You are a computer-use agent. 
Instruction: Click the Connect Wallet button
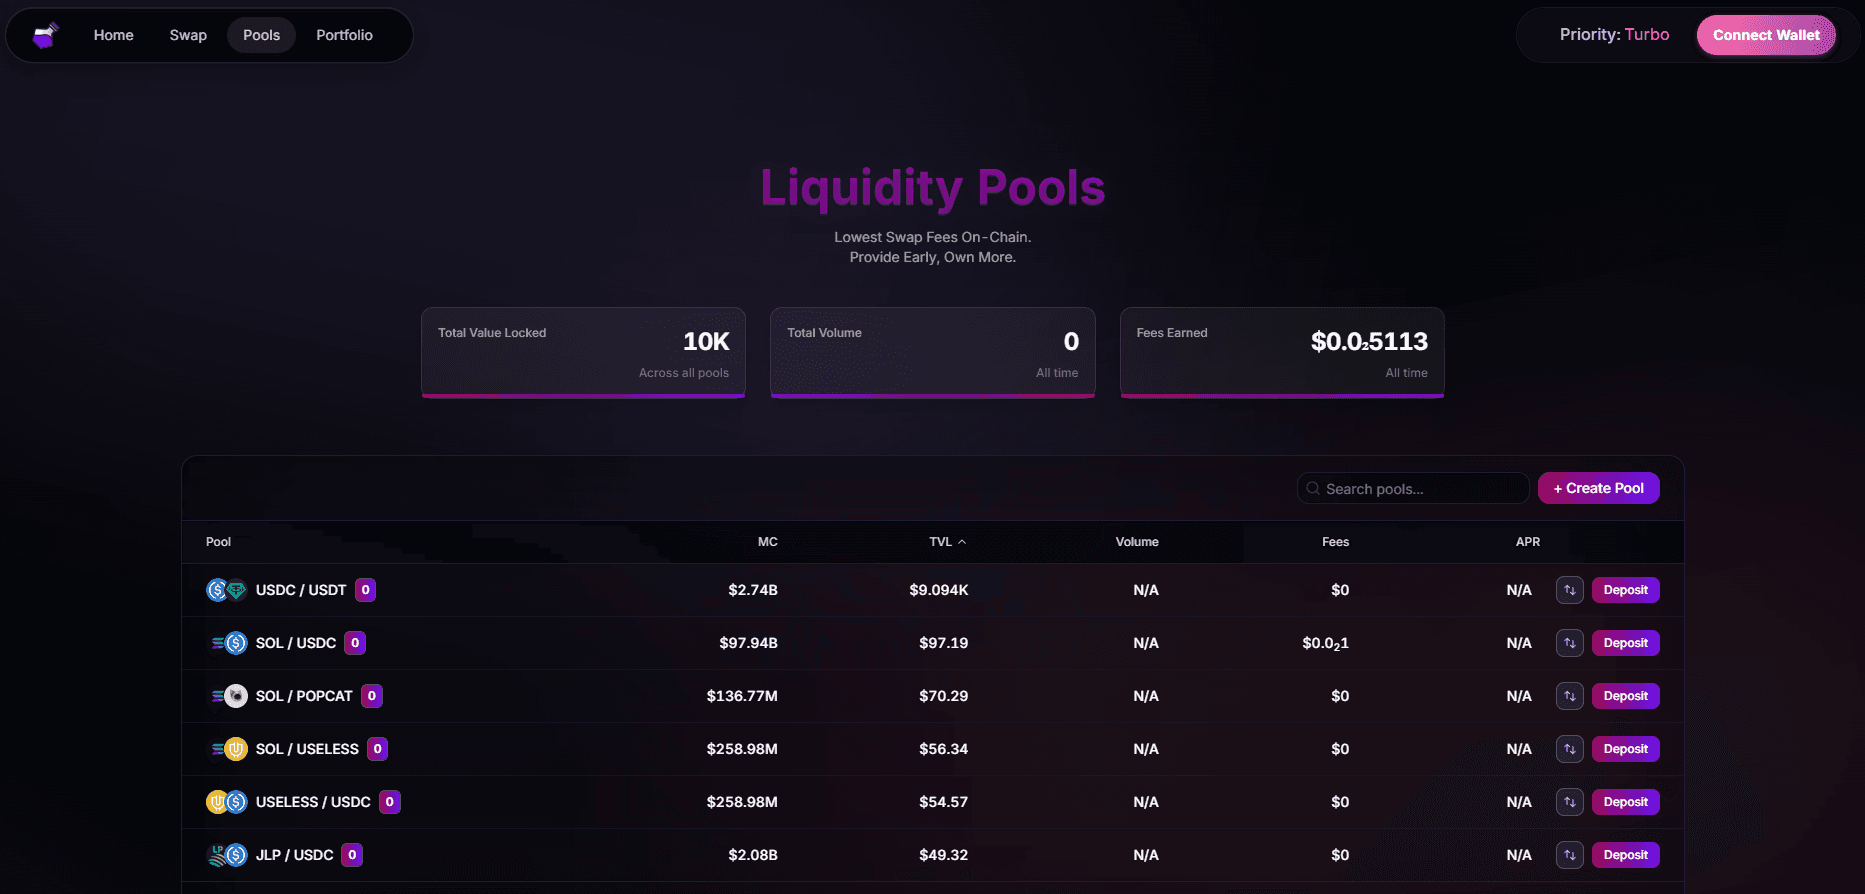point(1766,34)
